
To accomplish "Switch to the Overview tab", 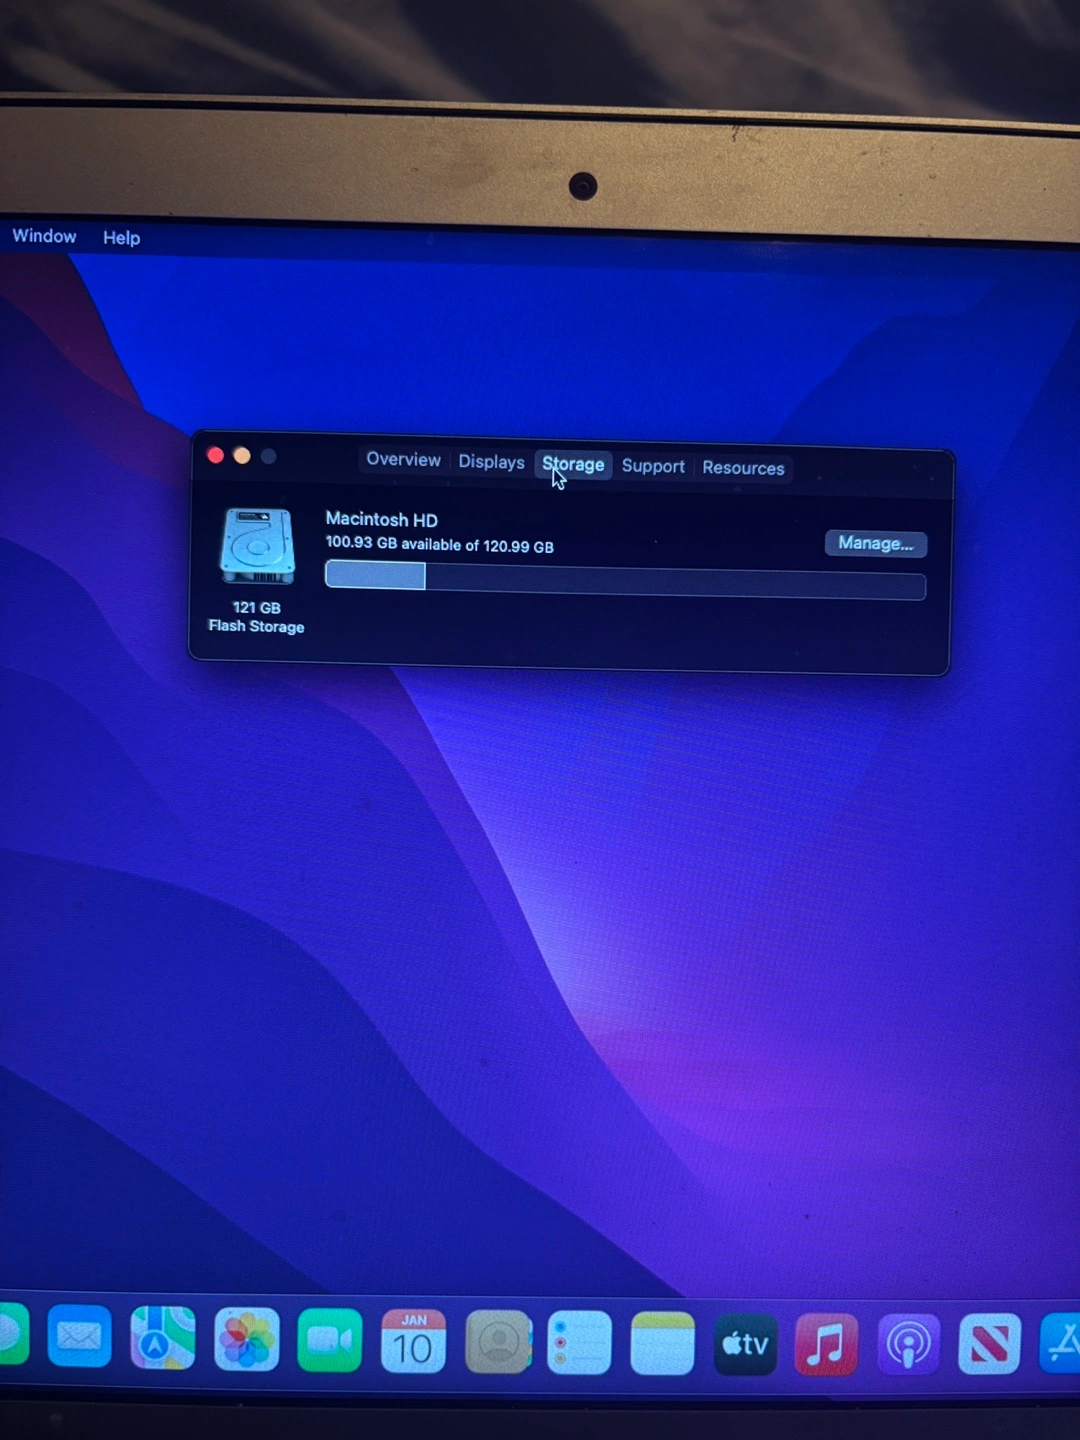I will 403,459.
